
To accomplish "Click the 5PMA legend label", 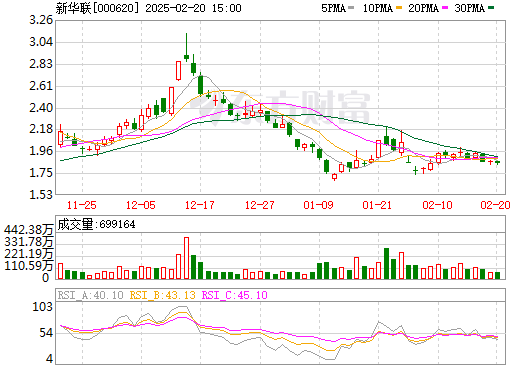I will pos(333,8).
